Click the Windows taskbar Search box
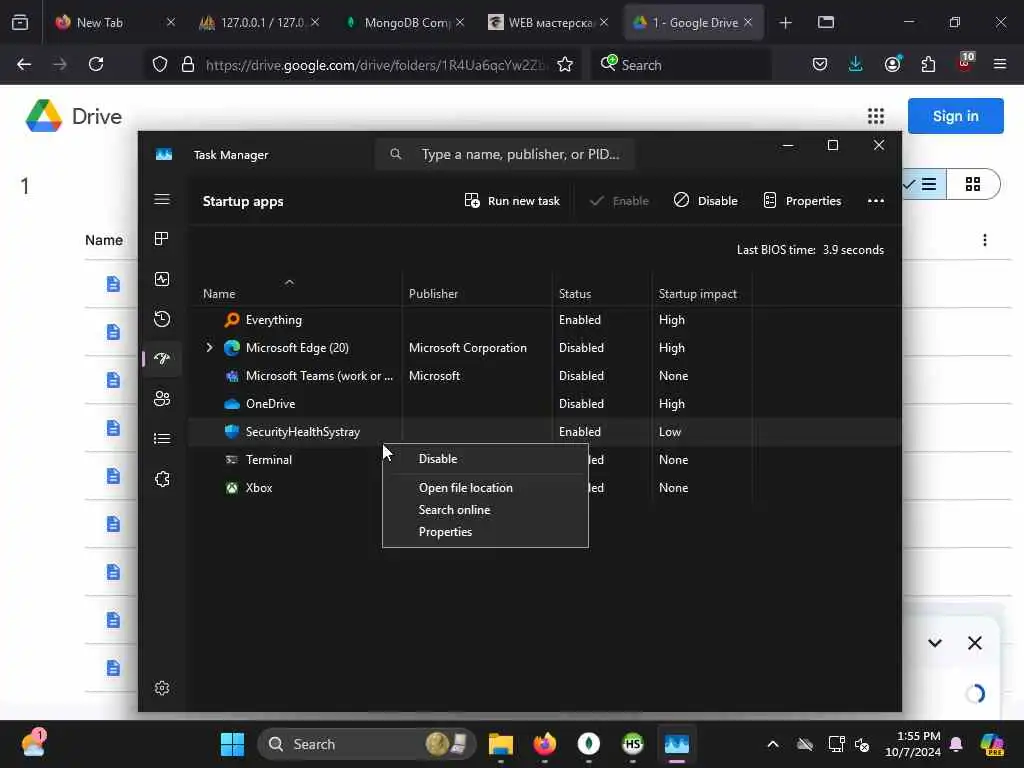The image size is (1024, 768). 367,744
